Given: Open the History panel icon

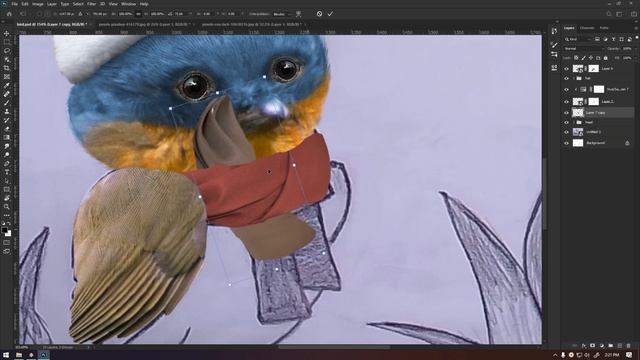Looking at the screenshot, I should pos(554,31).
